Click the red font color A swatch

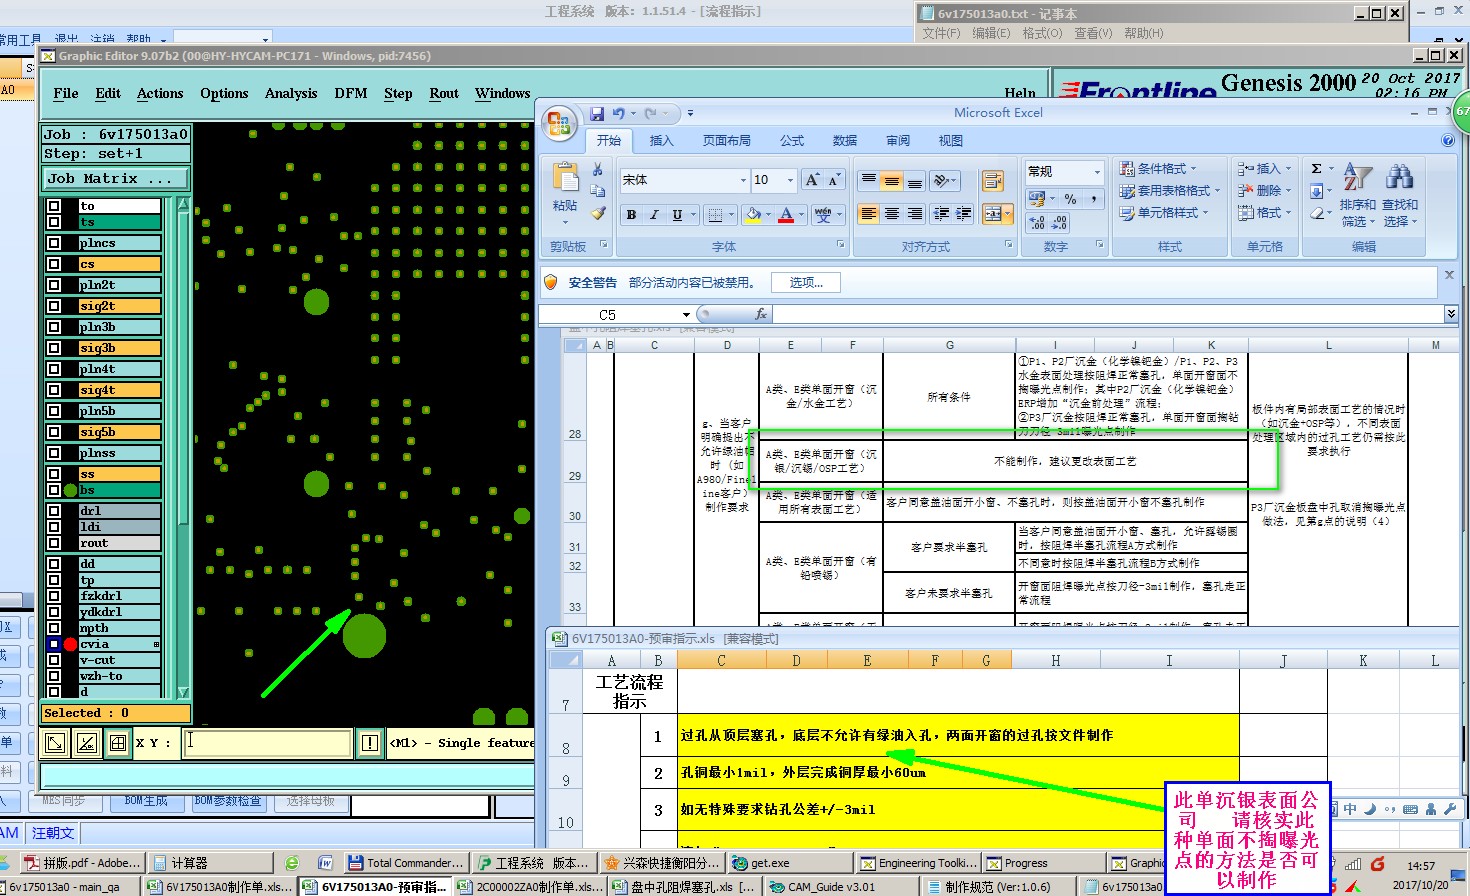coord(787,215)
